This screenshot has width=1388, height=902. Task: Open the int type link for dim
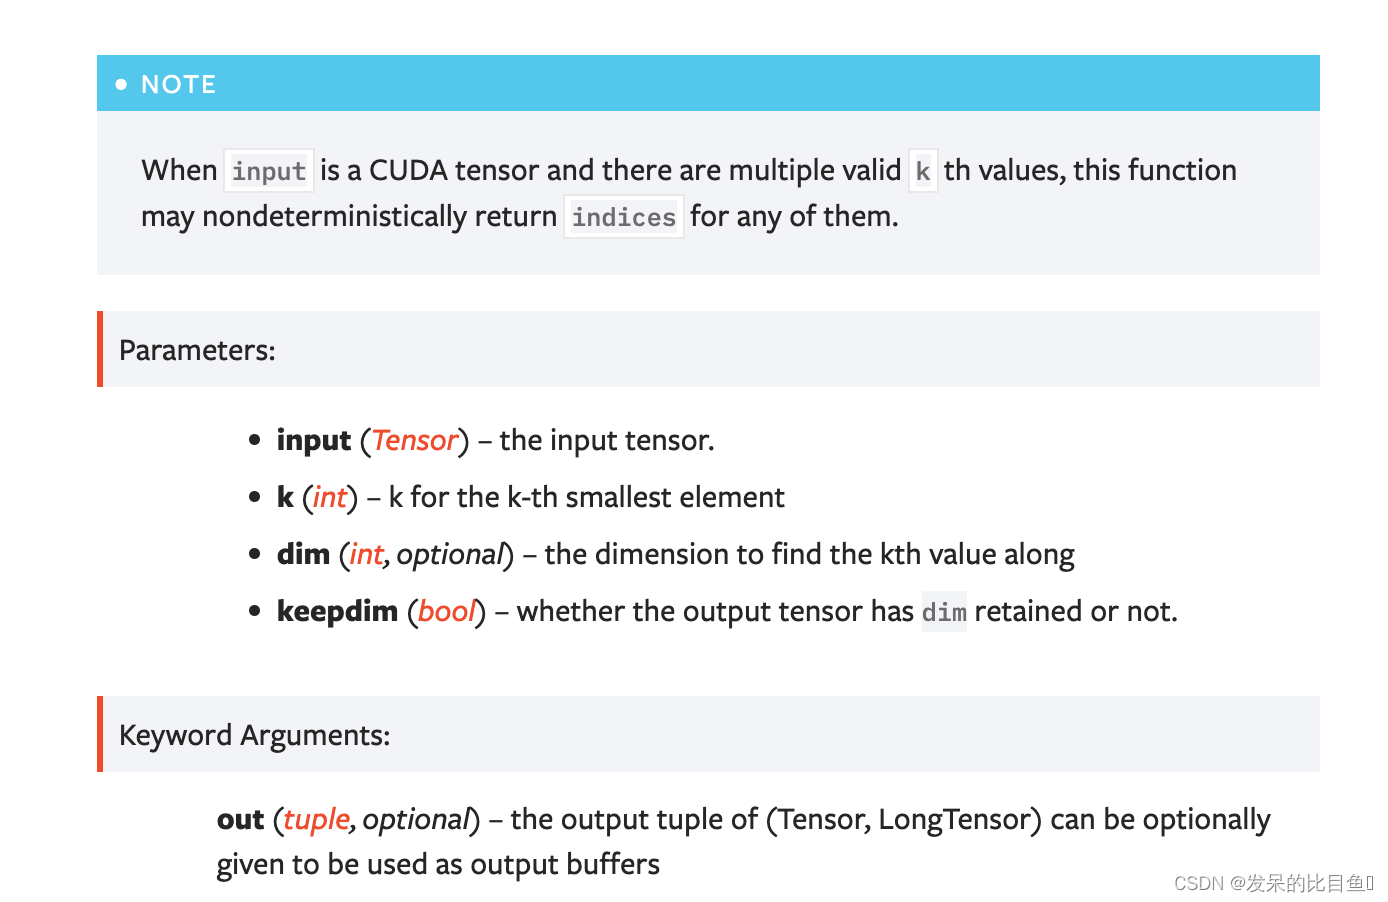coord(366,555)
